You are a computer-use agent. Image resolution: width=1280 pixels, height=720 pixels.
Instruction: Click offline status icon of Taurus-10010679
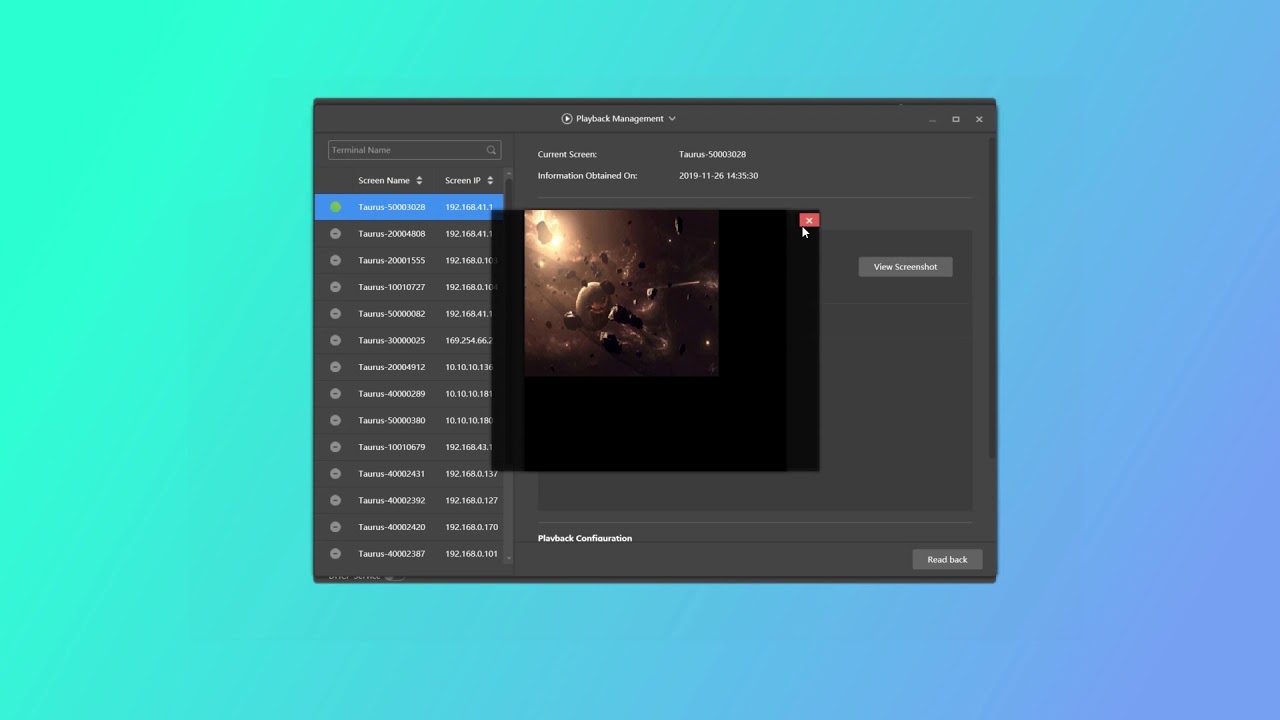(336, 447)
